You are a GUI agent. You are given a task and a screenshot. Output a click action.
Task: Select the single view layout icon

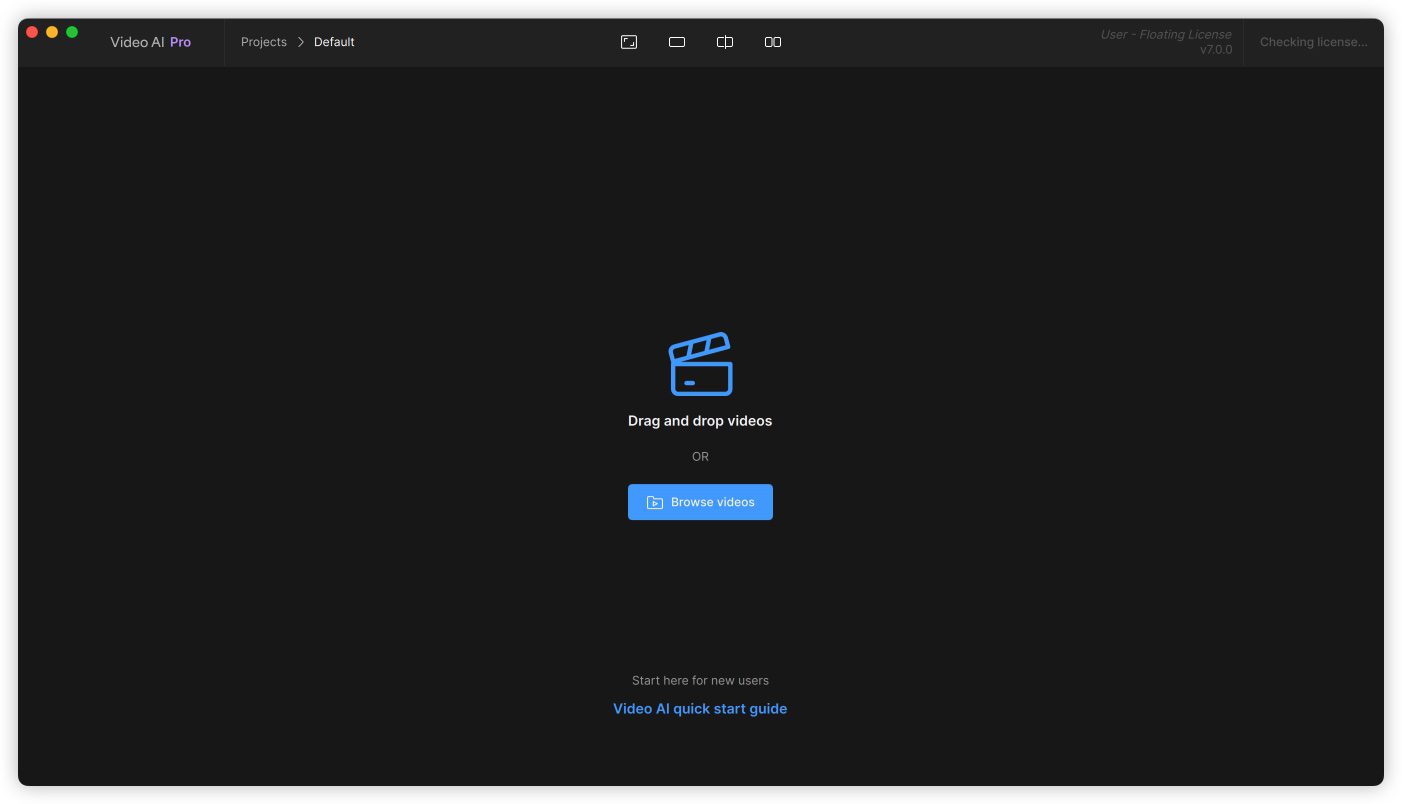click(x=677, y=42)
